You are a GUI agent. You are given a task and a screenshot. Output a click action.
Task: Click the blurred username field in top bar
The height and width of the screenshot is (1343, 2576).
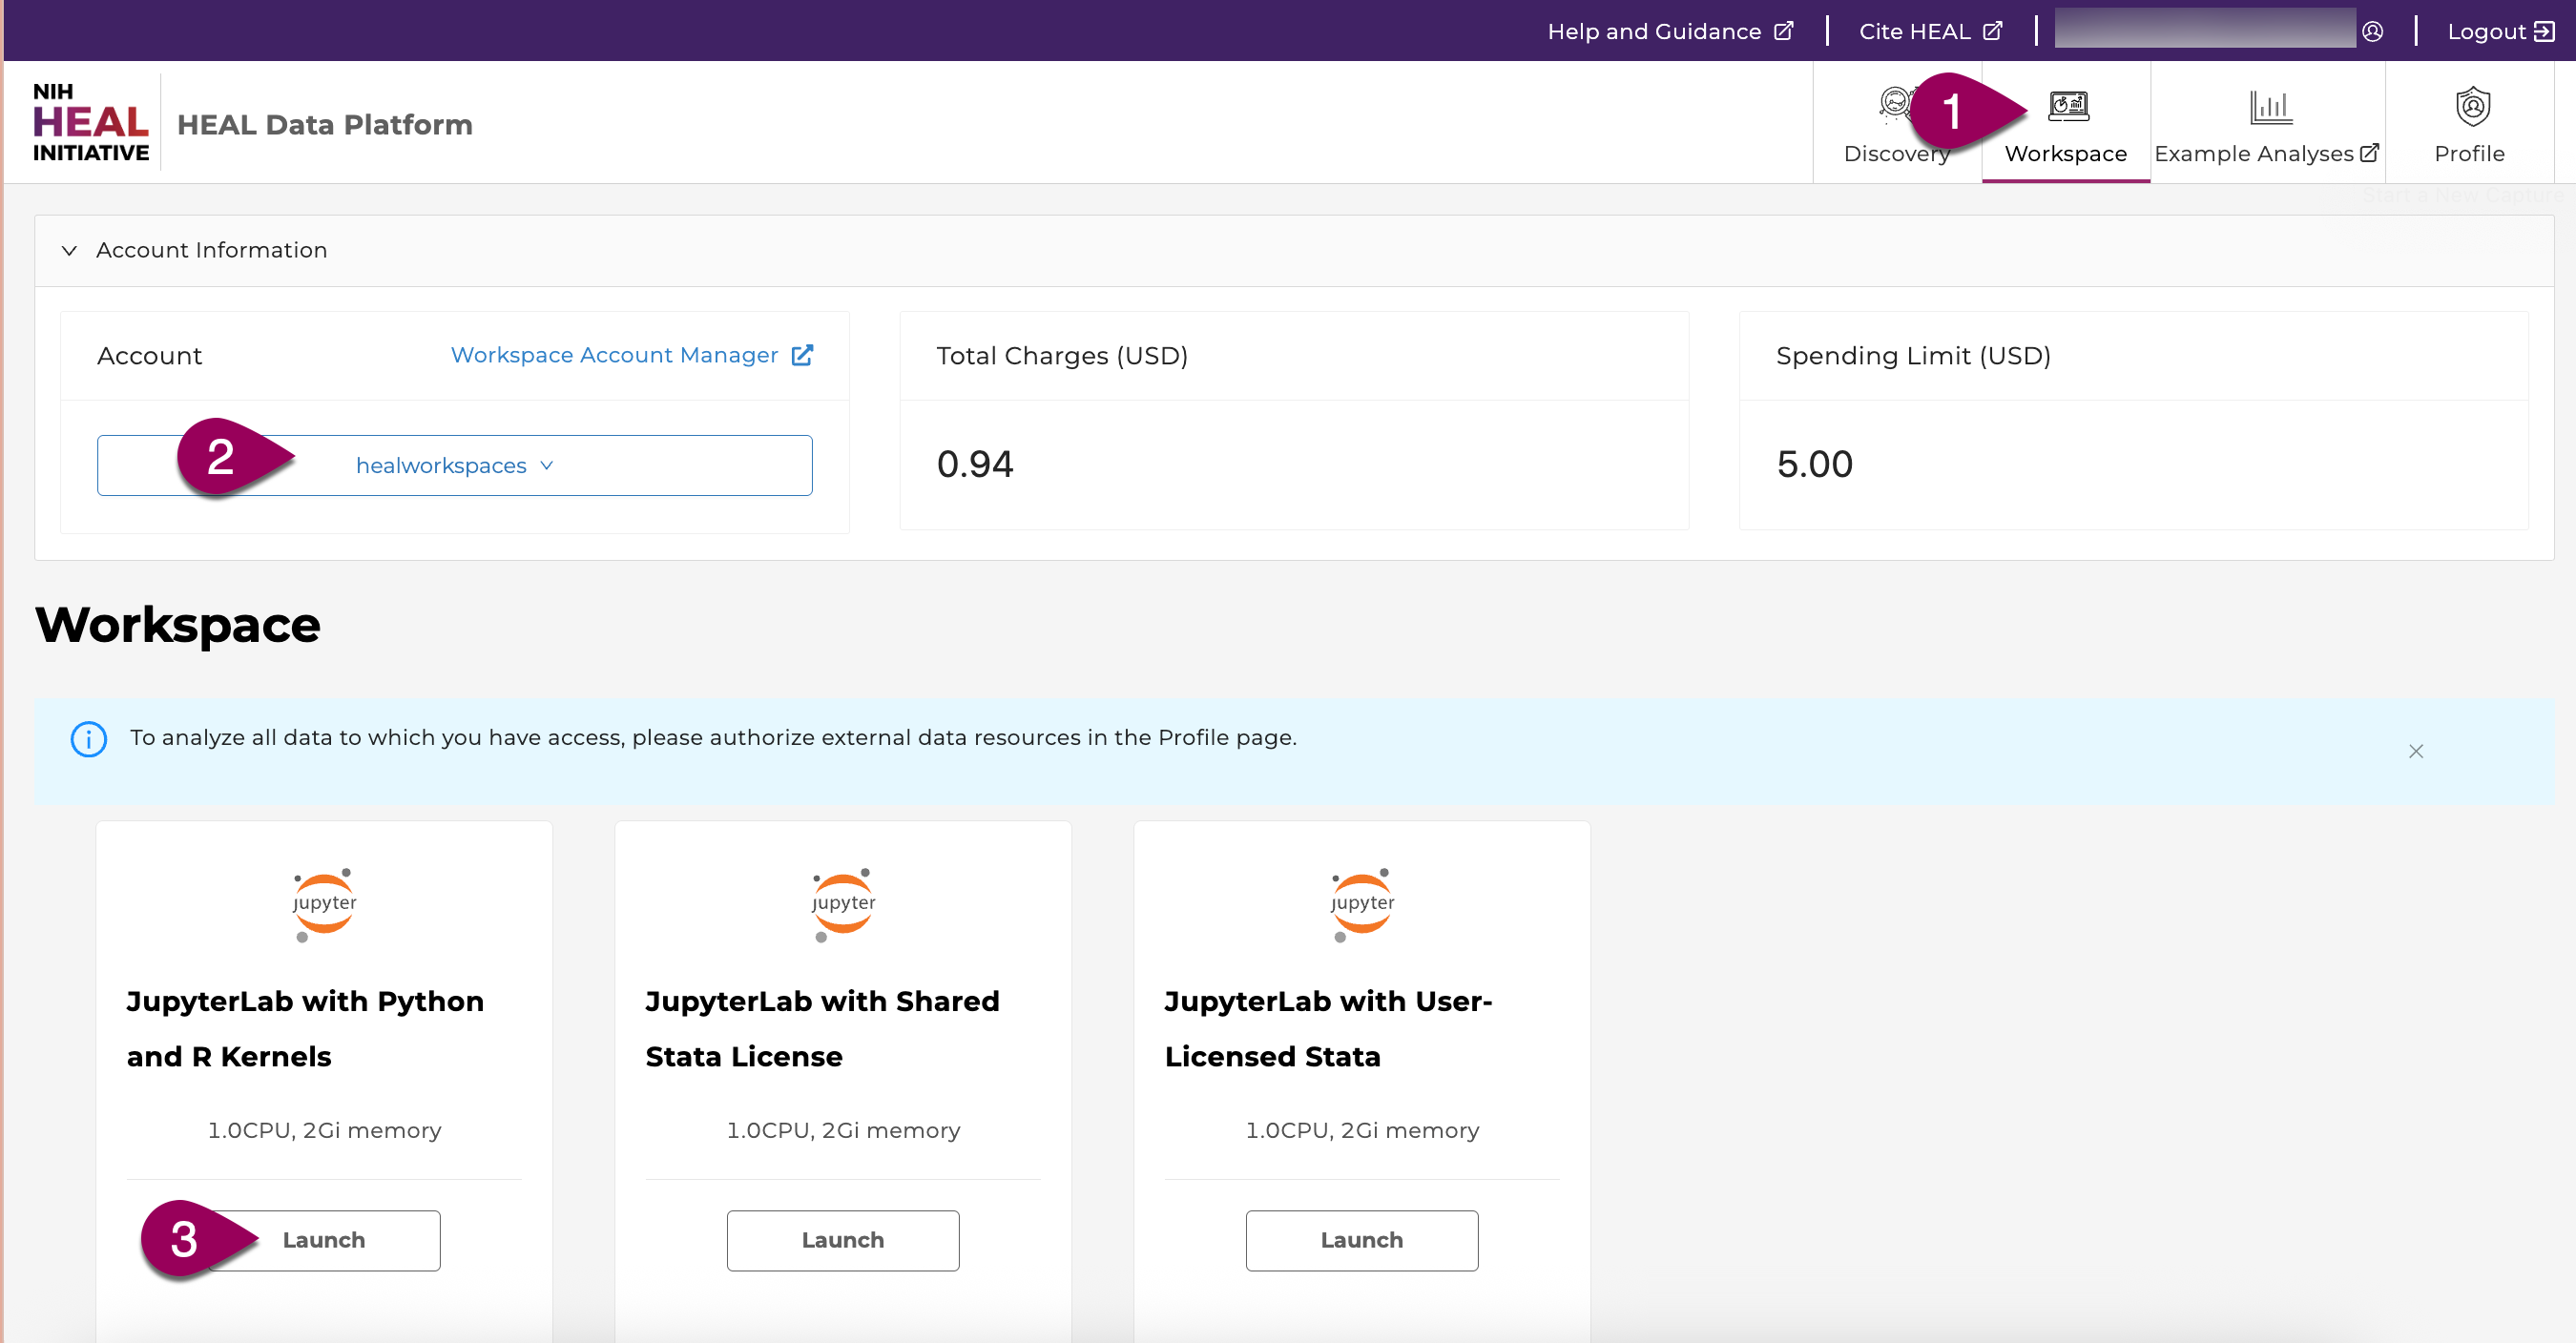tap(2205, 30)
